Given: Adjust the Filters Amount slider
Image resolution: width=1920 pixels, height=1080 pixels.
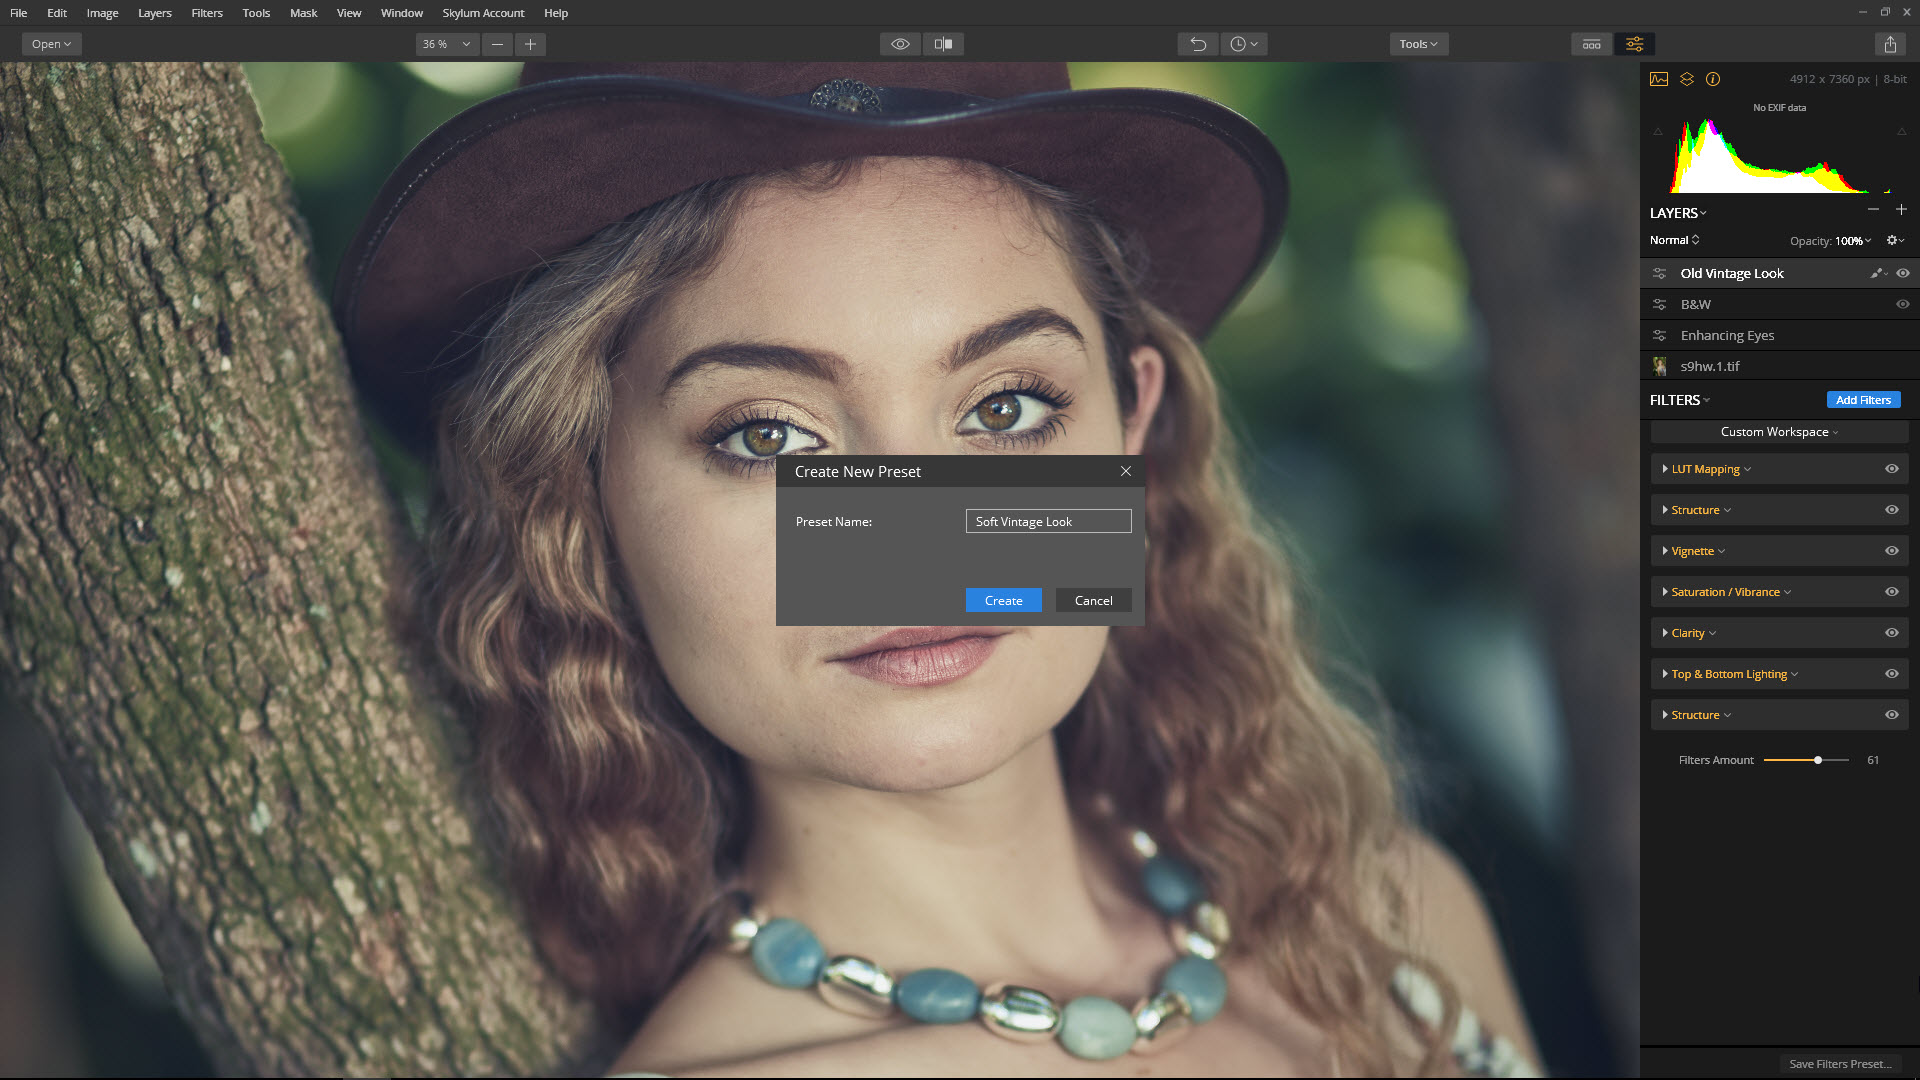Looking at the screenshot, I should click(x=1817, y=760).
